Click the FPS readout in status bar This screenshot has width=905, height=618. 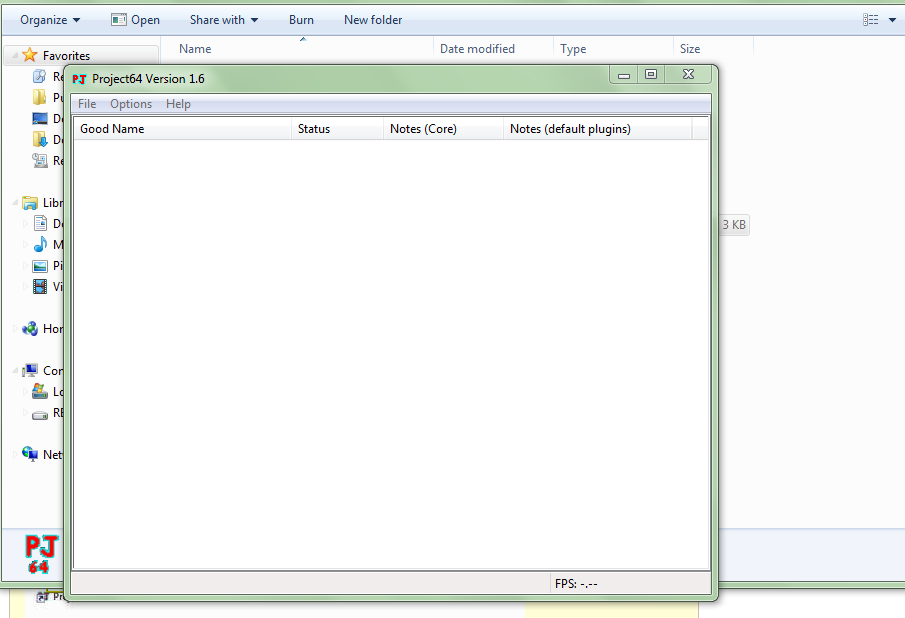(576, 584)
